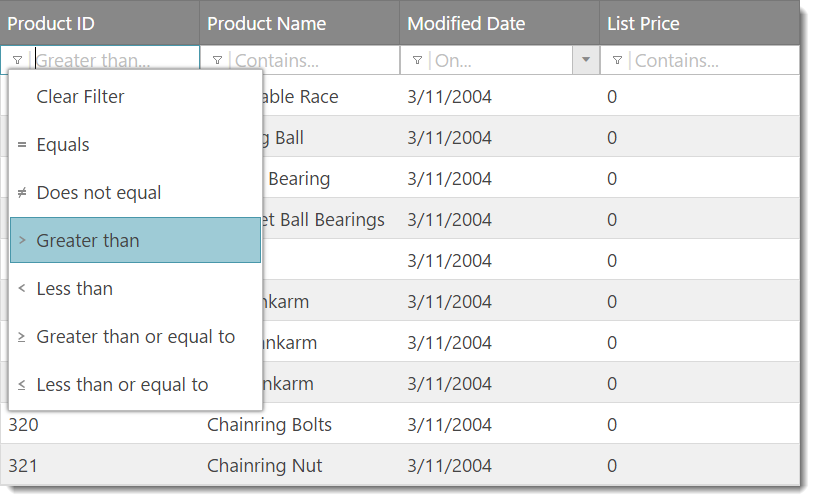Image resolution: width=815 pixels, height=501 pixels.
Task: Choose Equals filter operator
Action: point(63,145)
